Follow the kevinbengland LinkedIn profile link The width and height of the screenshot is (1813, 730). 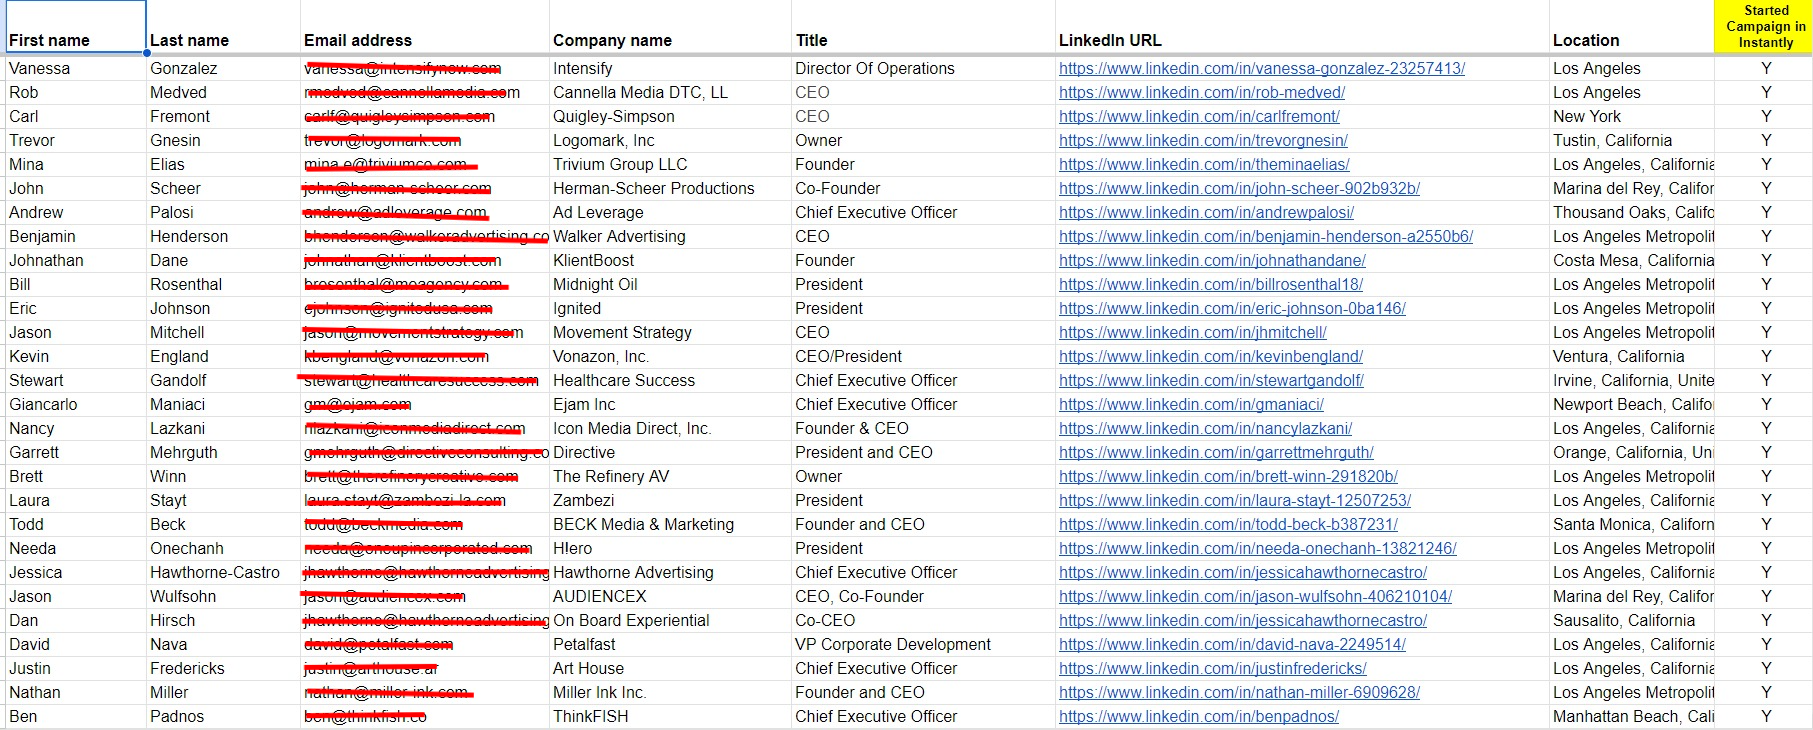[x=1210, y=356]
